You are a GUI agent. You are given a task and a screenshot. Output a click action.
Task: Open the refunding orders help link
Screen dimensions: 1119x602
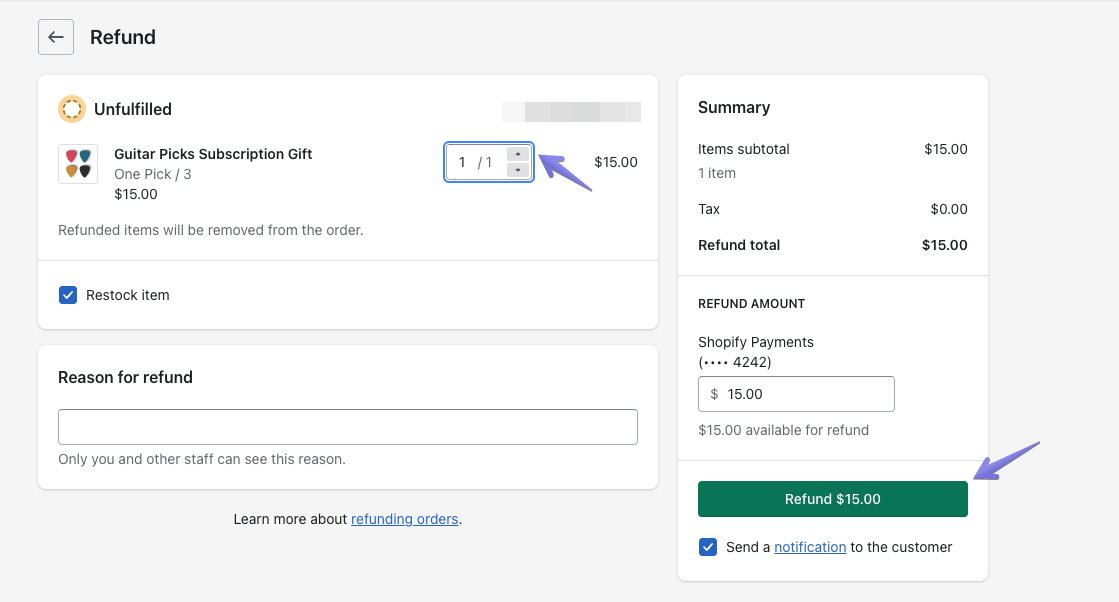click(404, 519)
